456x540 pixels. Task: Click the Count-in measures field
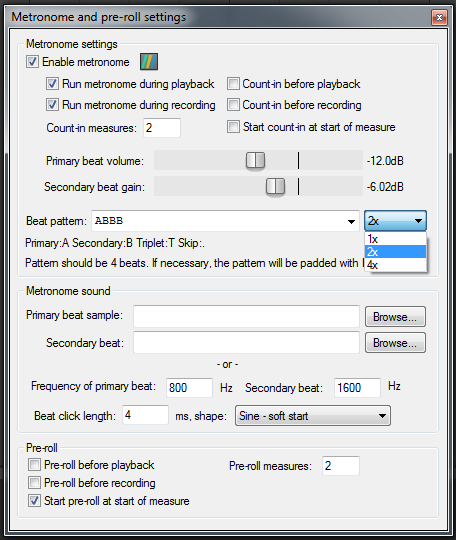click(x=162, y=128)
